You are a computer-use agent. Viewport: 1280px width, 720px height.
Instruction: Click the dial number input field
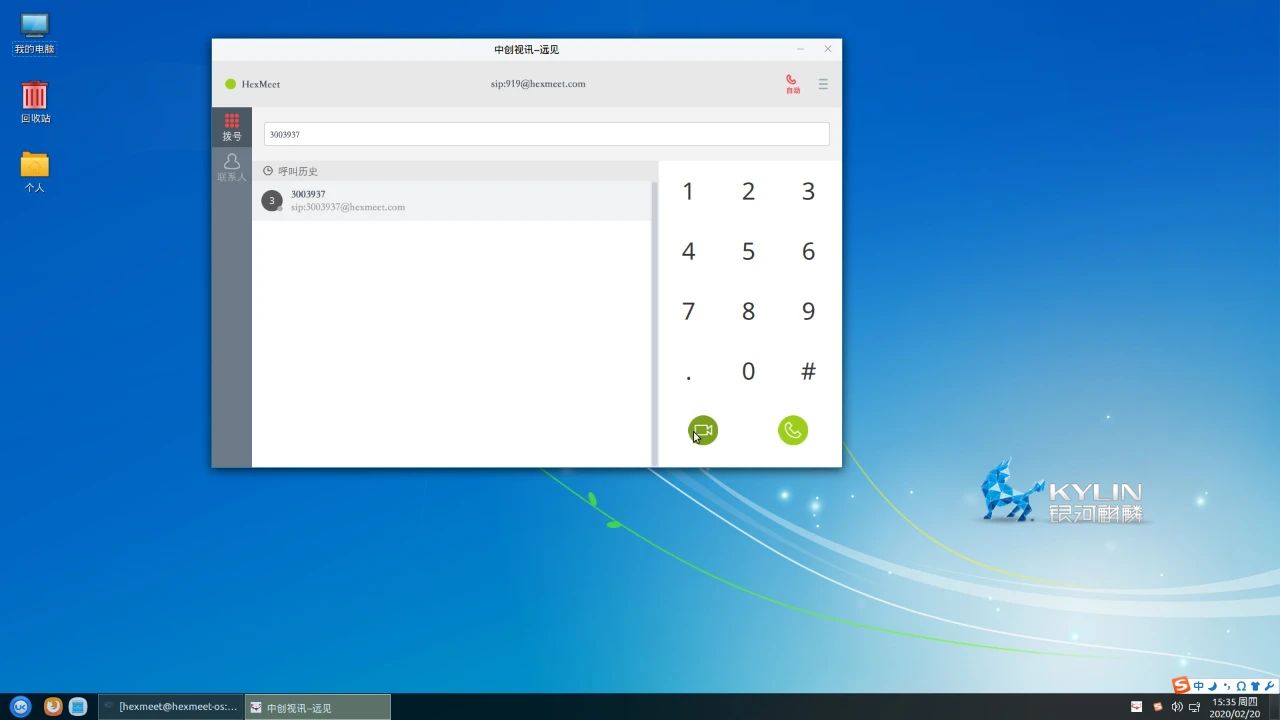tap(546, 134)
